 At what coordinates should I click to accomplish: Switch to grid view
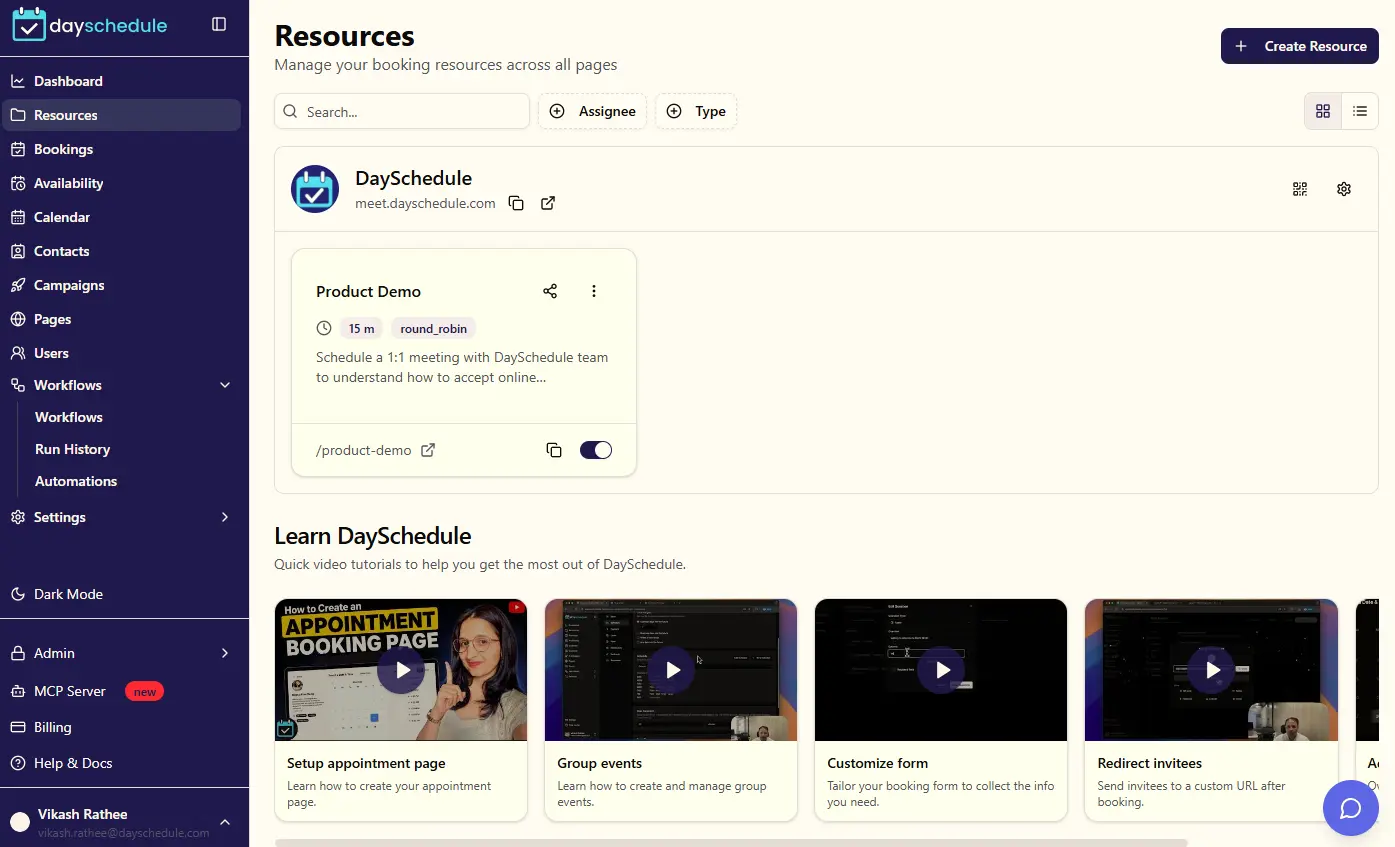click(1323, 111)
